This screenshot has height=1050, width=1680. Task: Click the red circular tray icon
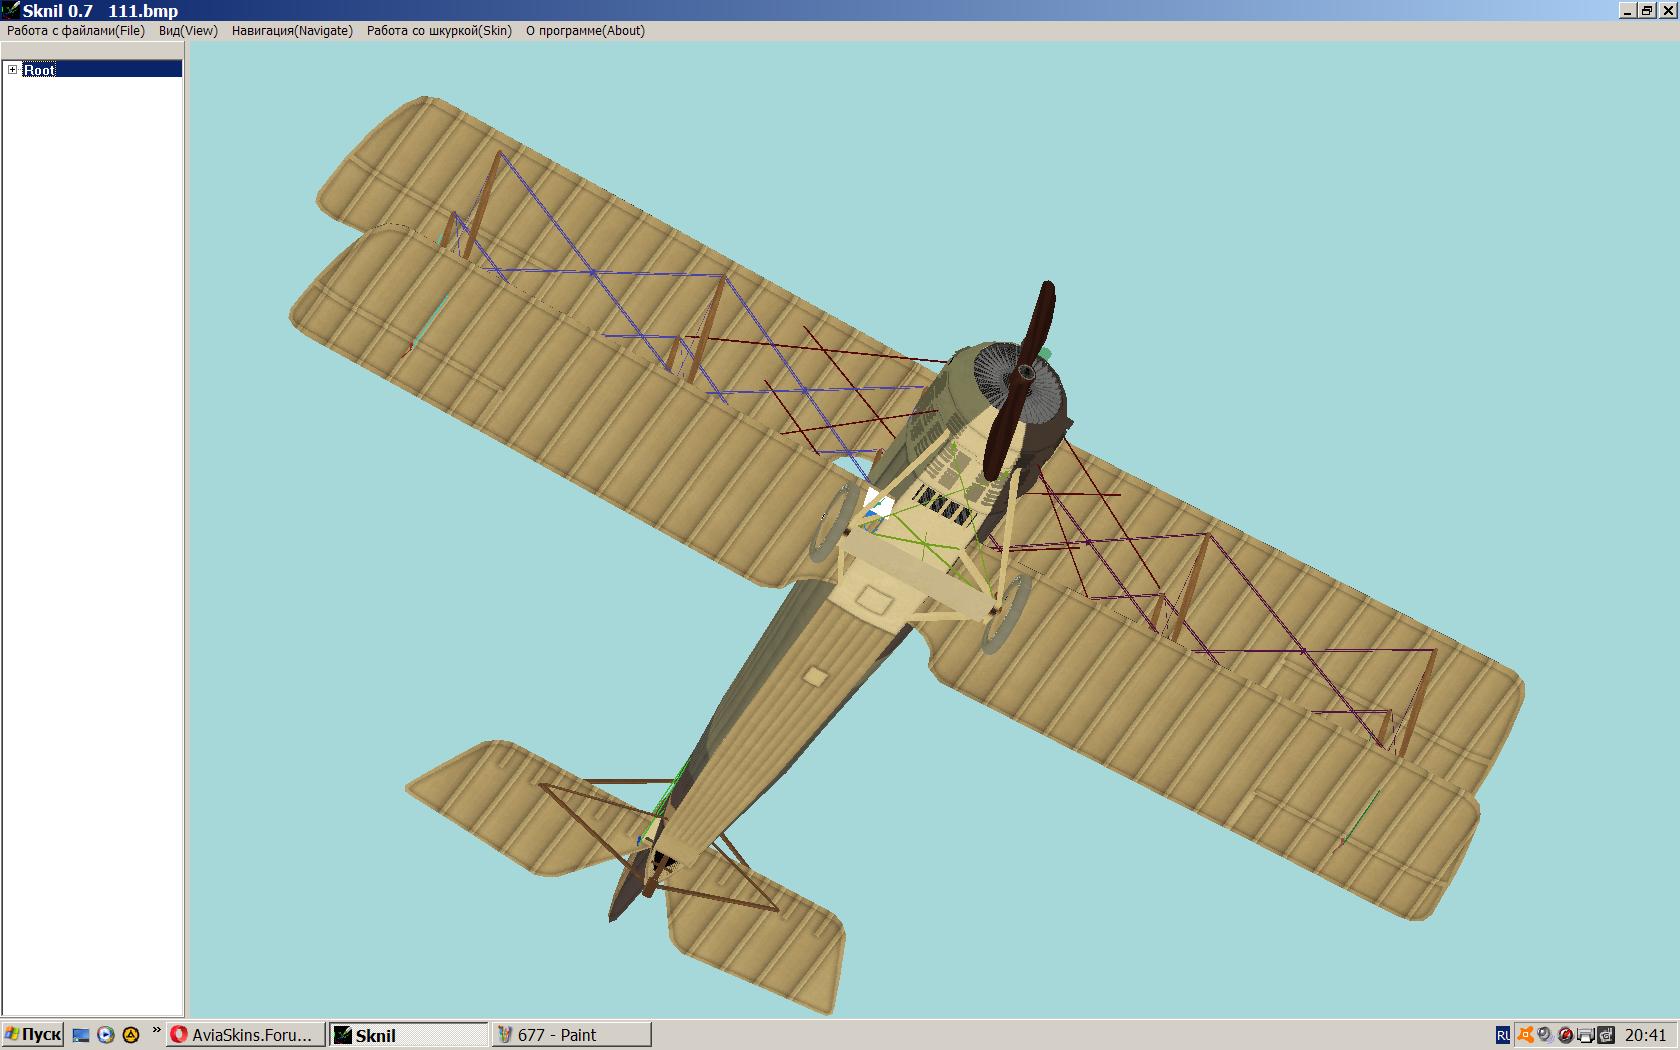tap(1566, 1035)
